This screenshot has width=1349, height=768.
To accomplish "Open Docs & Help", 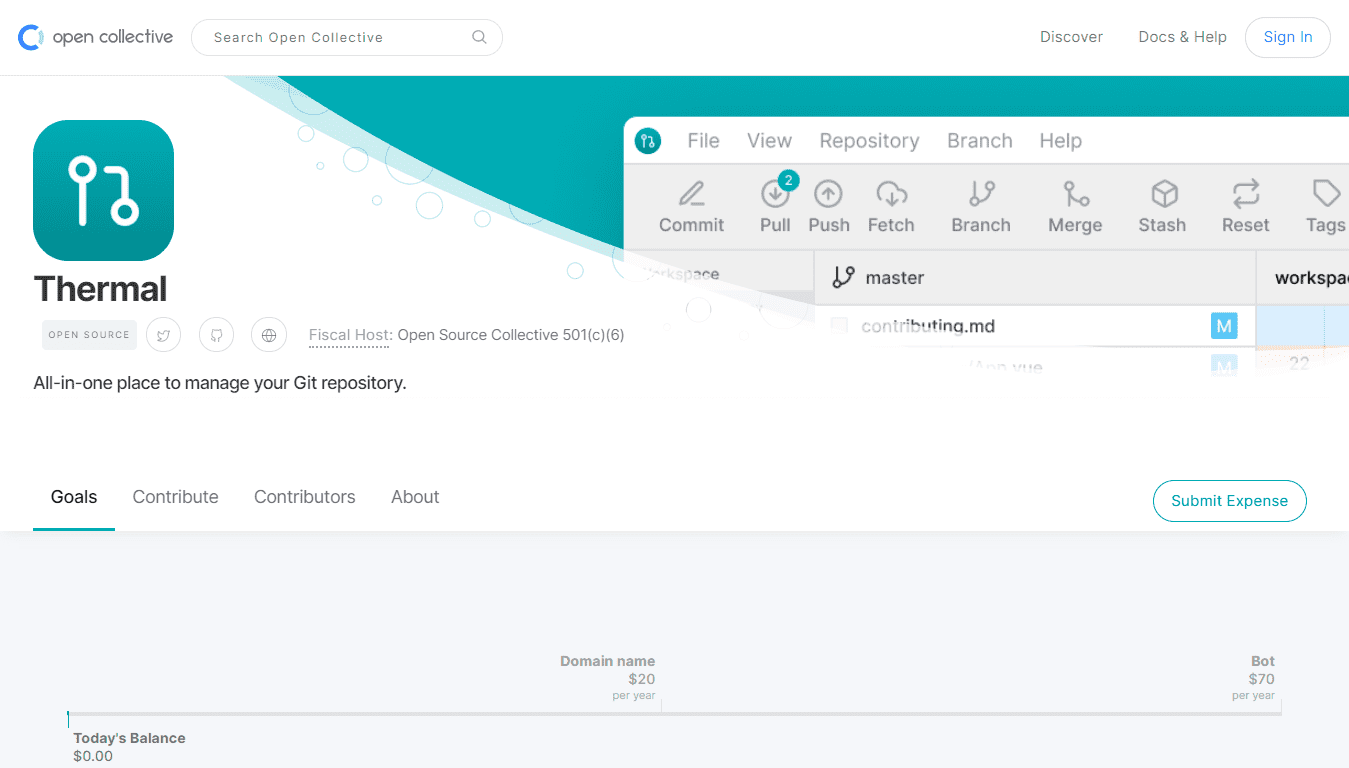I will coord(1182,37).
